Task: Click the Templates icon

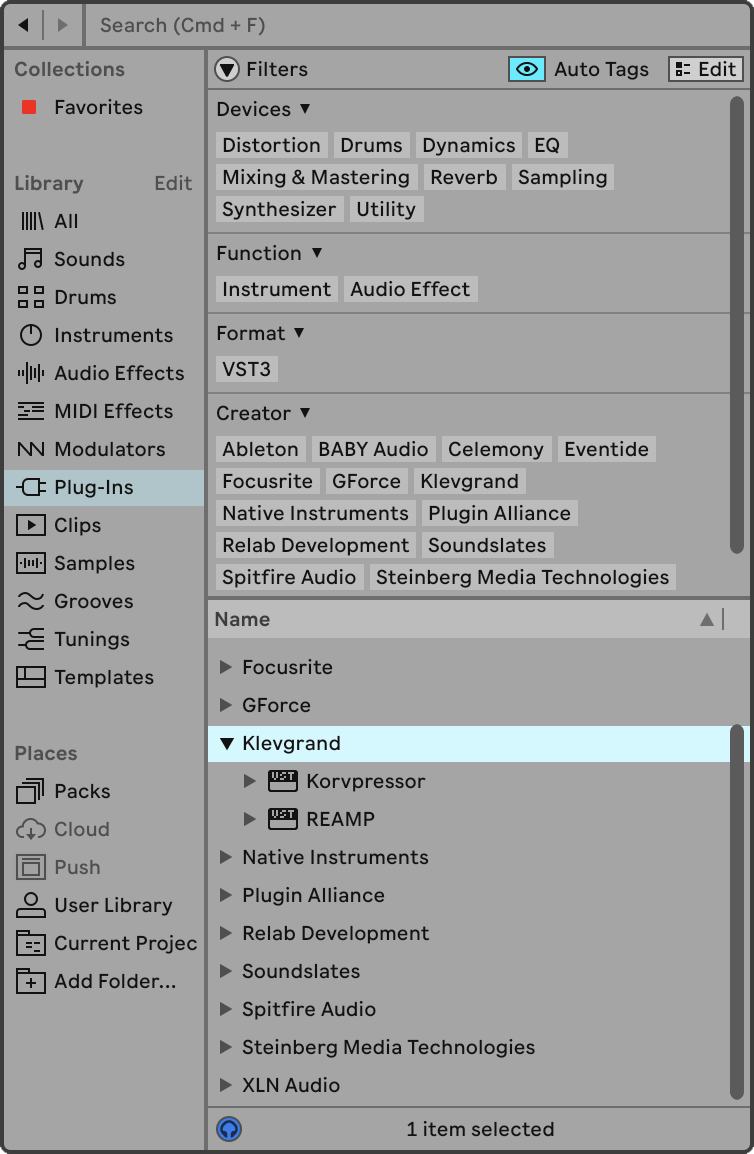Action: (31, 677)
